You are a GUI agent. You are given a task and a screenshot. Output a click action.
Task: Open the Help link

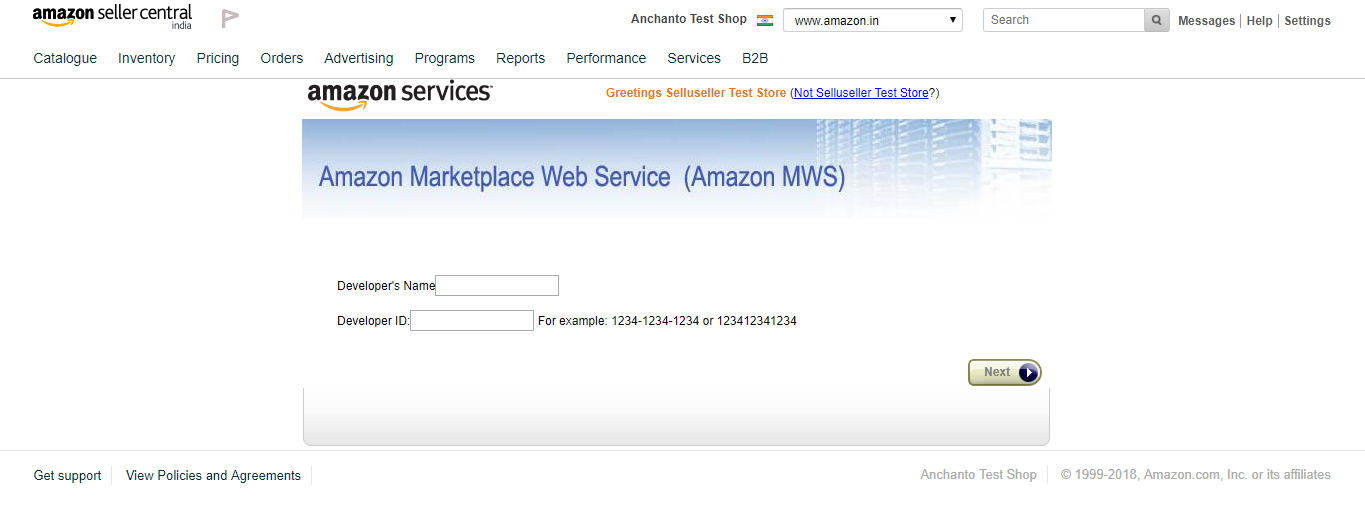pyautogui.click(x=1259, y=21)
